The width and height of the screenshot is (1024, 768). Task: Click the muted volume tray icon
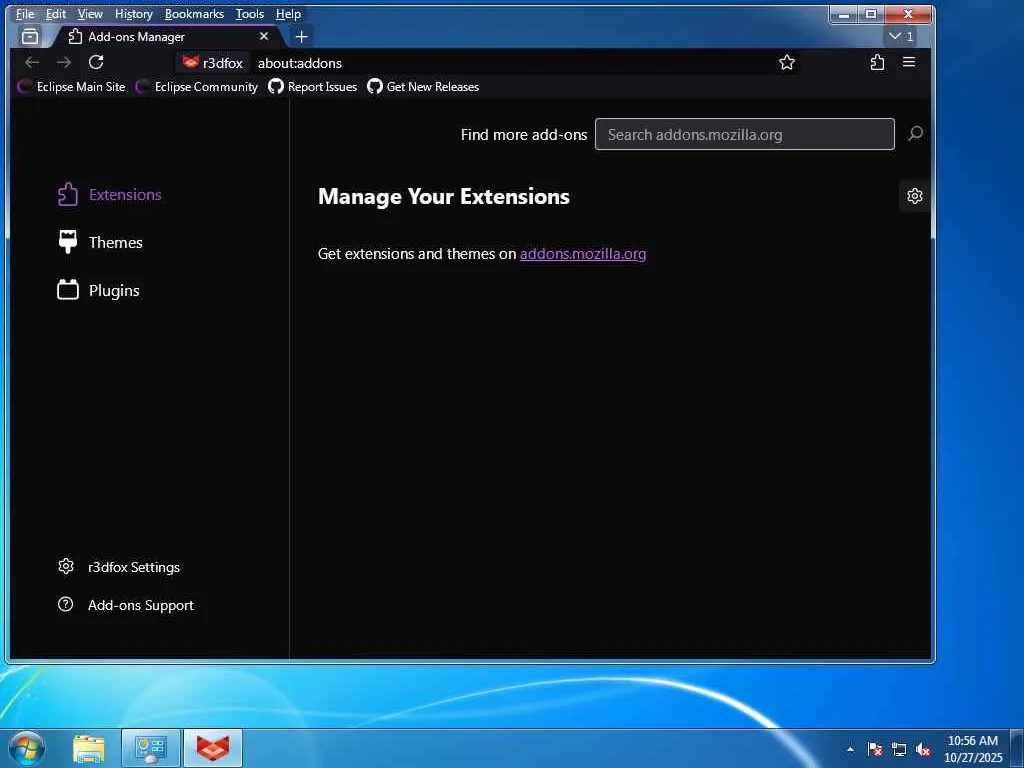pyautogui.click(x=923, y=749)
